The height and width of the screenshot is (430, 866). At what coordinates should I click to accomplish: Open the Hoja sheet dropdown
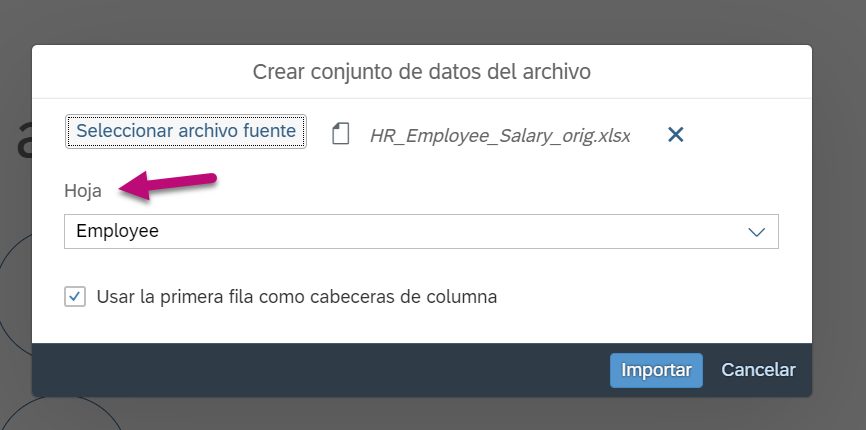(x=421, y=231)
